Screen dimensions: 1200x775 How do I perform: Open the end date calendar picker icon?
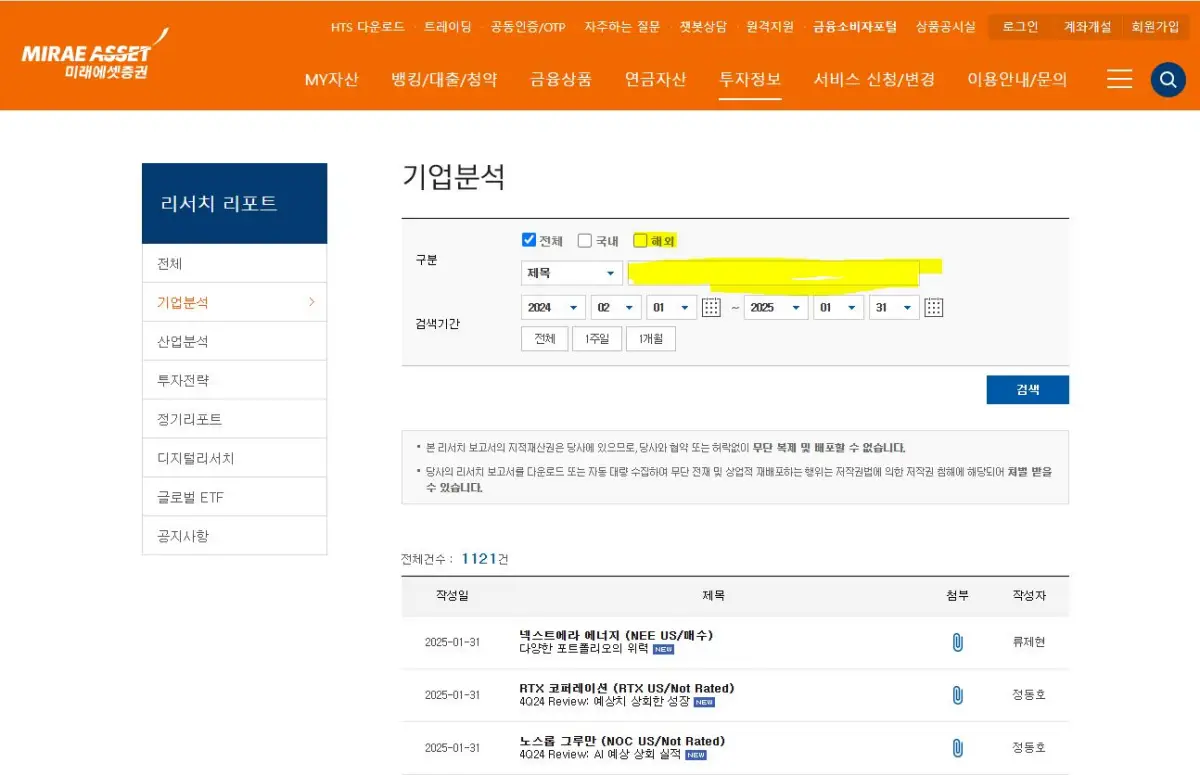934,307
